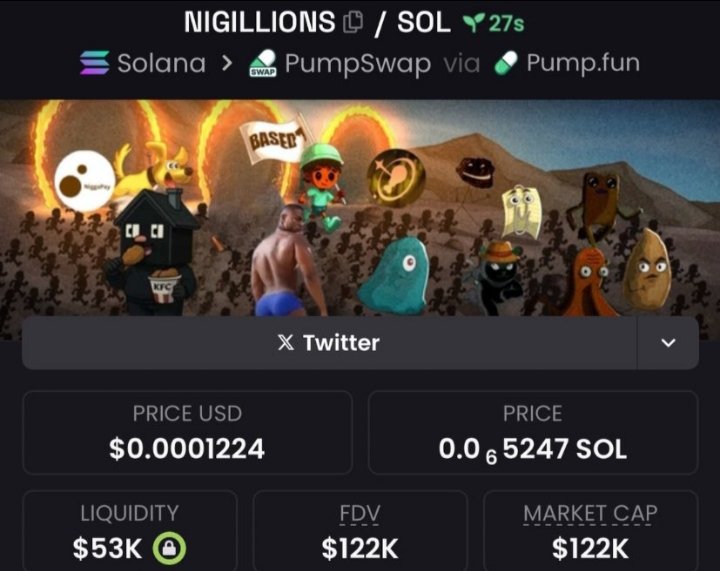Open the token banner image

360,207
